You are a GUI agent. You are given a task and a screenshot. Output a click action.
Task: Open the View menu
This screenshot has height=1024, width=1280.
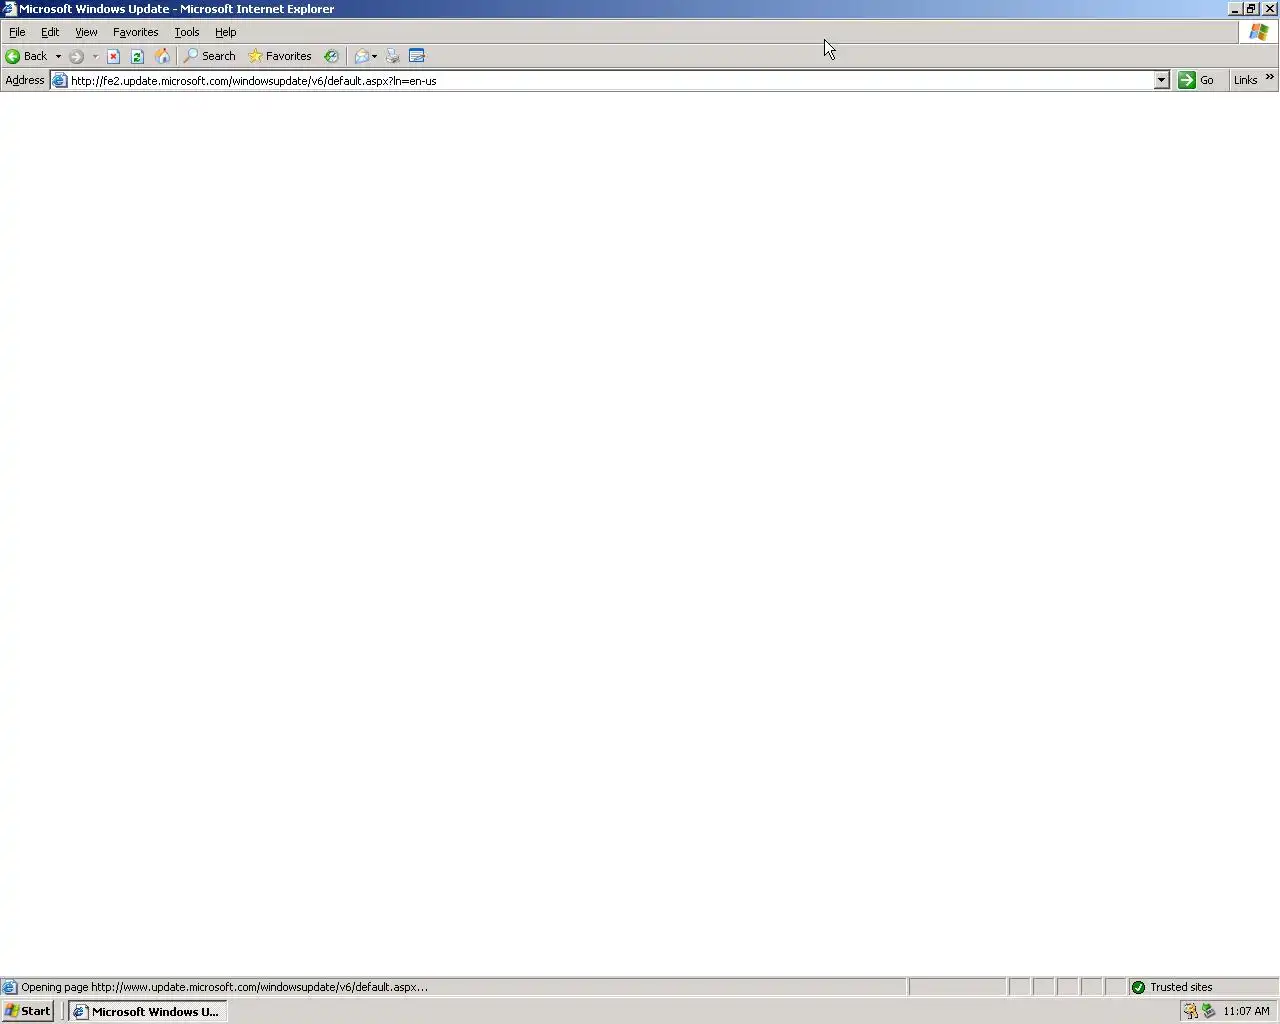click(x=86, y=32)
